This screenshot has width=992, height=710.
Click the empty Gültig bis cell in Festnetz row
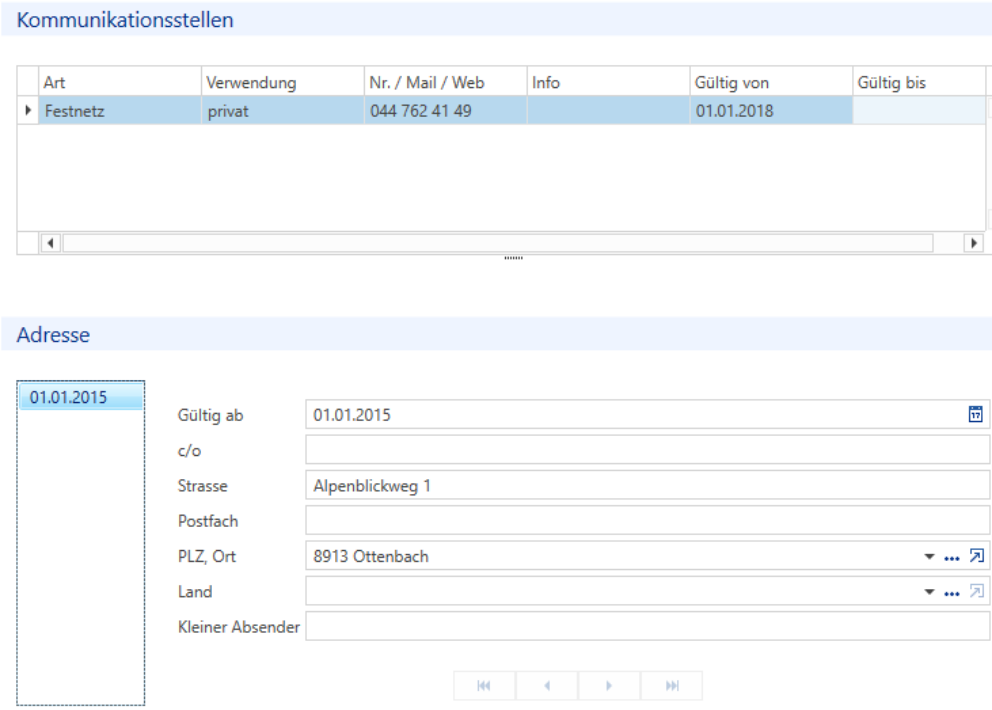click(919, 111)
